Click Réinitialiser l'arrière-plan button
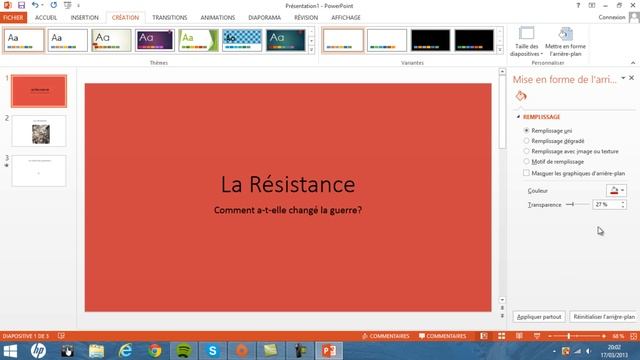Viewport: 640px width, 360px height. [x=604, y=317]
